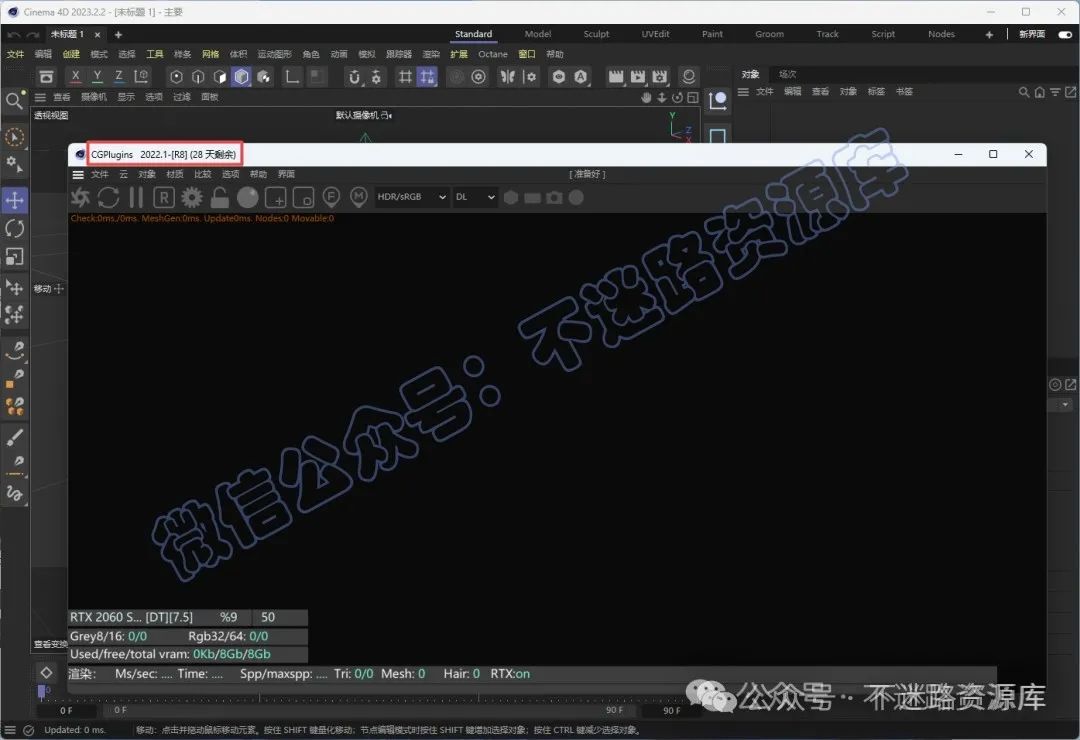1080x740 pixels.
Task: Select Edges mode icon
Action: click(198, 77)
